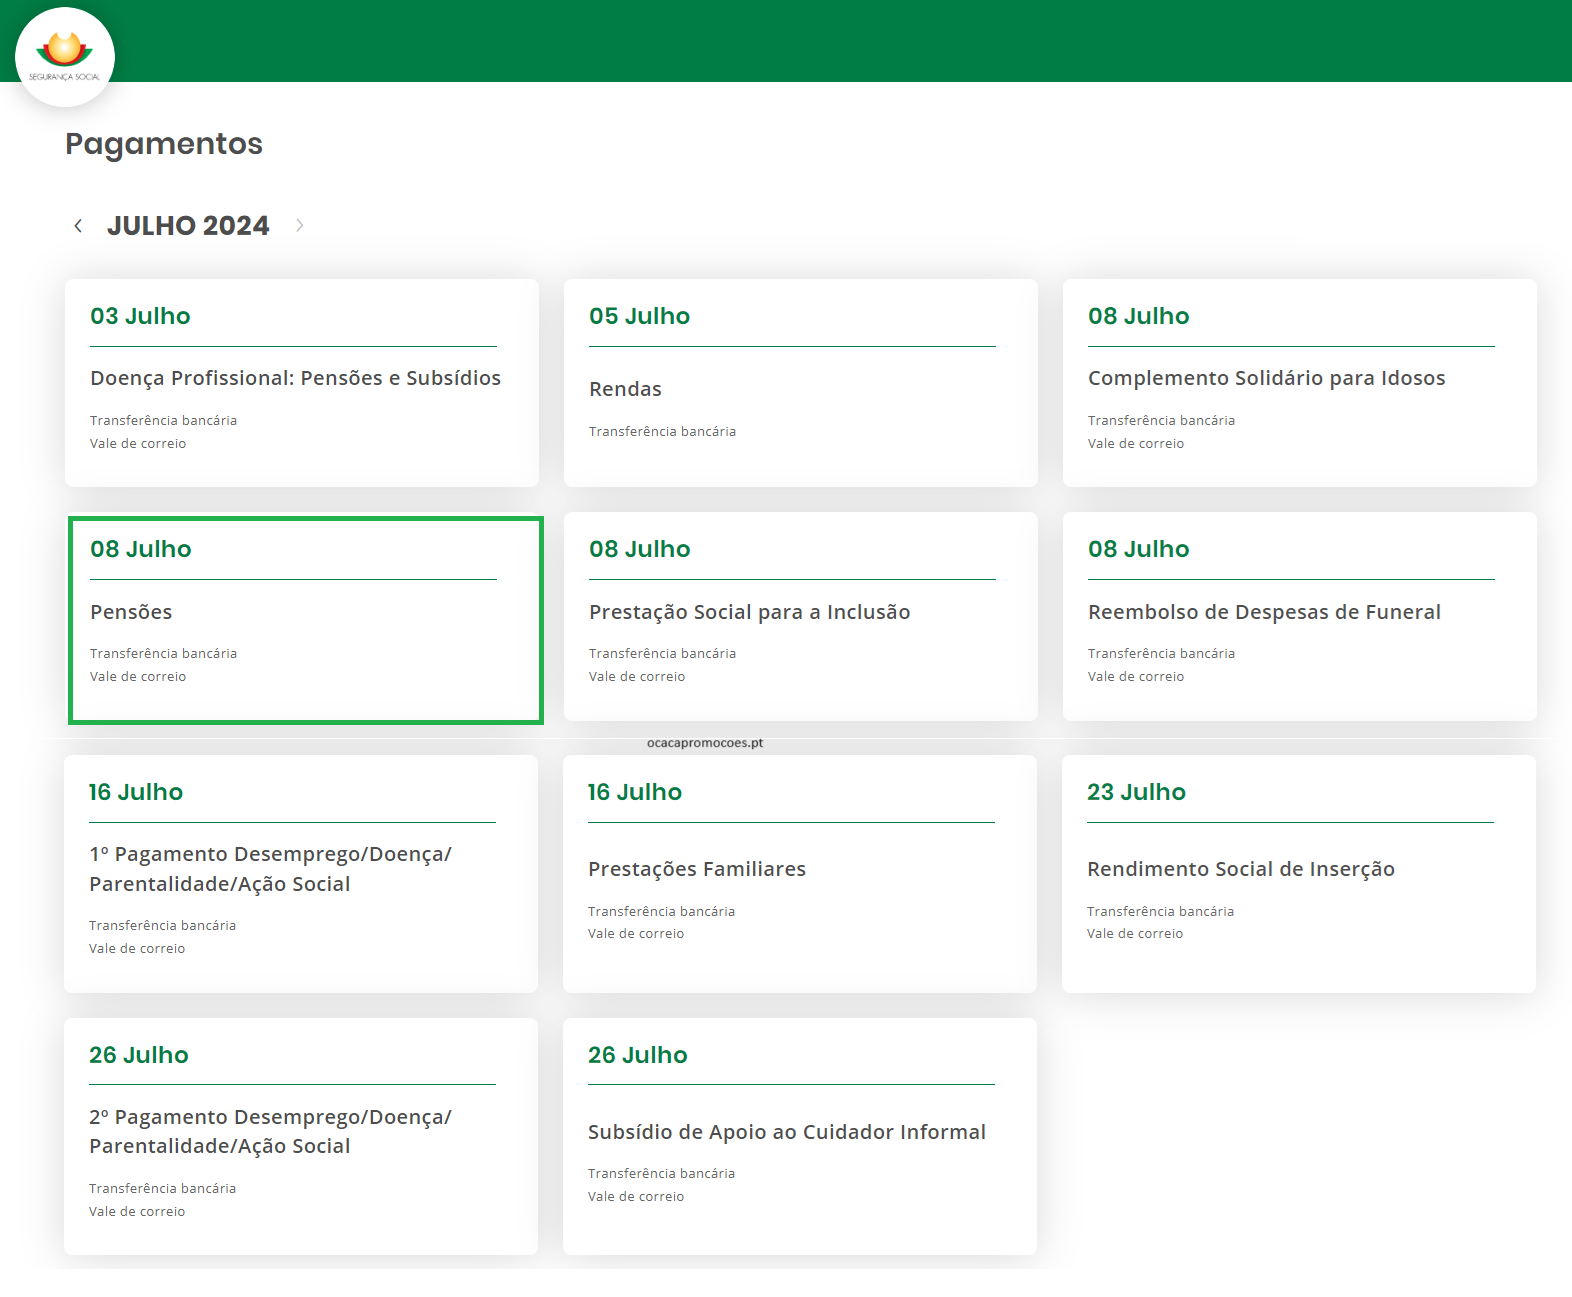1572x1297 pixels.
Task: Go to previous month with left chevron
Action: 78,226
